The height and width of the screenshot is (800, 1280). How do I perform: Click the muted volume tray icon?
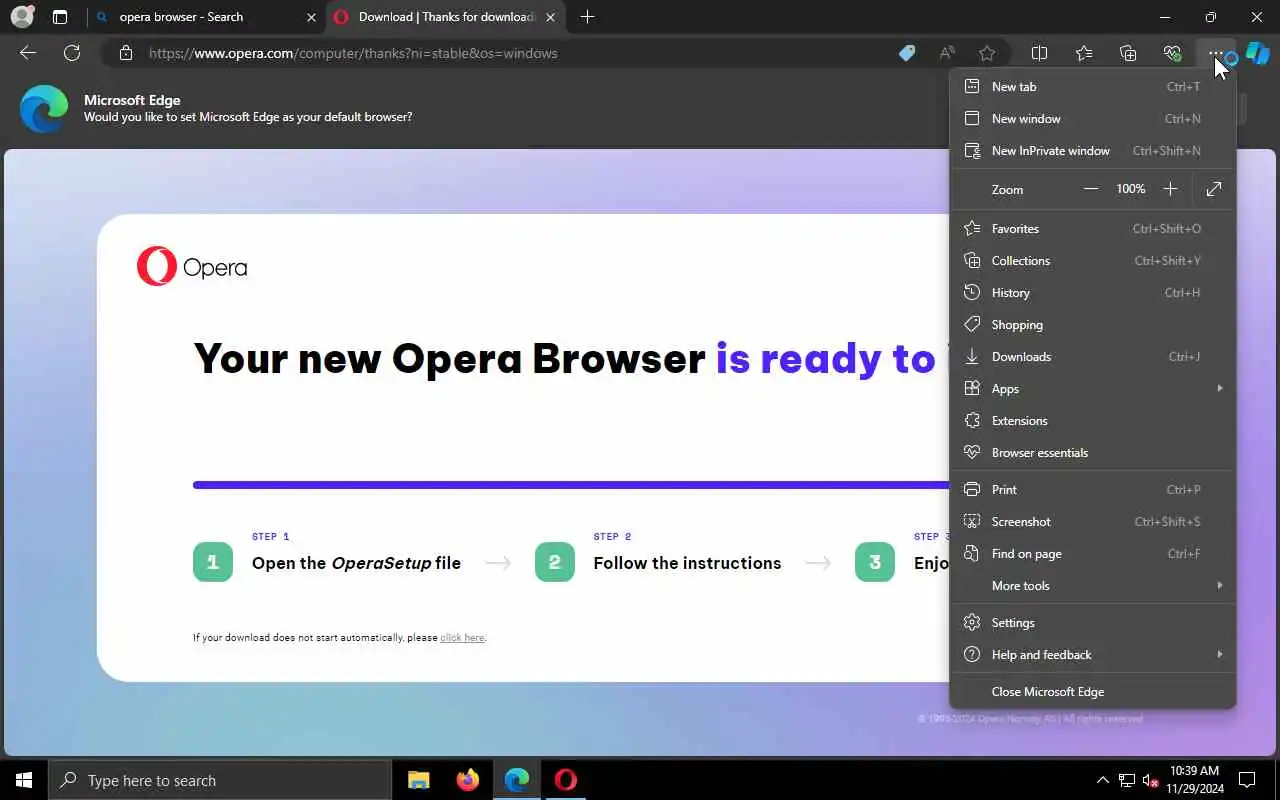[x=1150, y=780]
